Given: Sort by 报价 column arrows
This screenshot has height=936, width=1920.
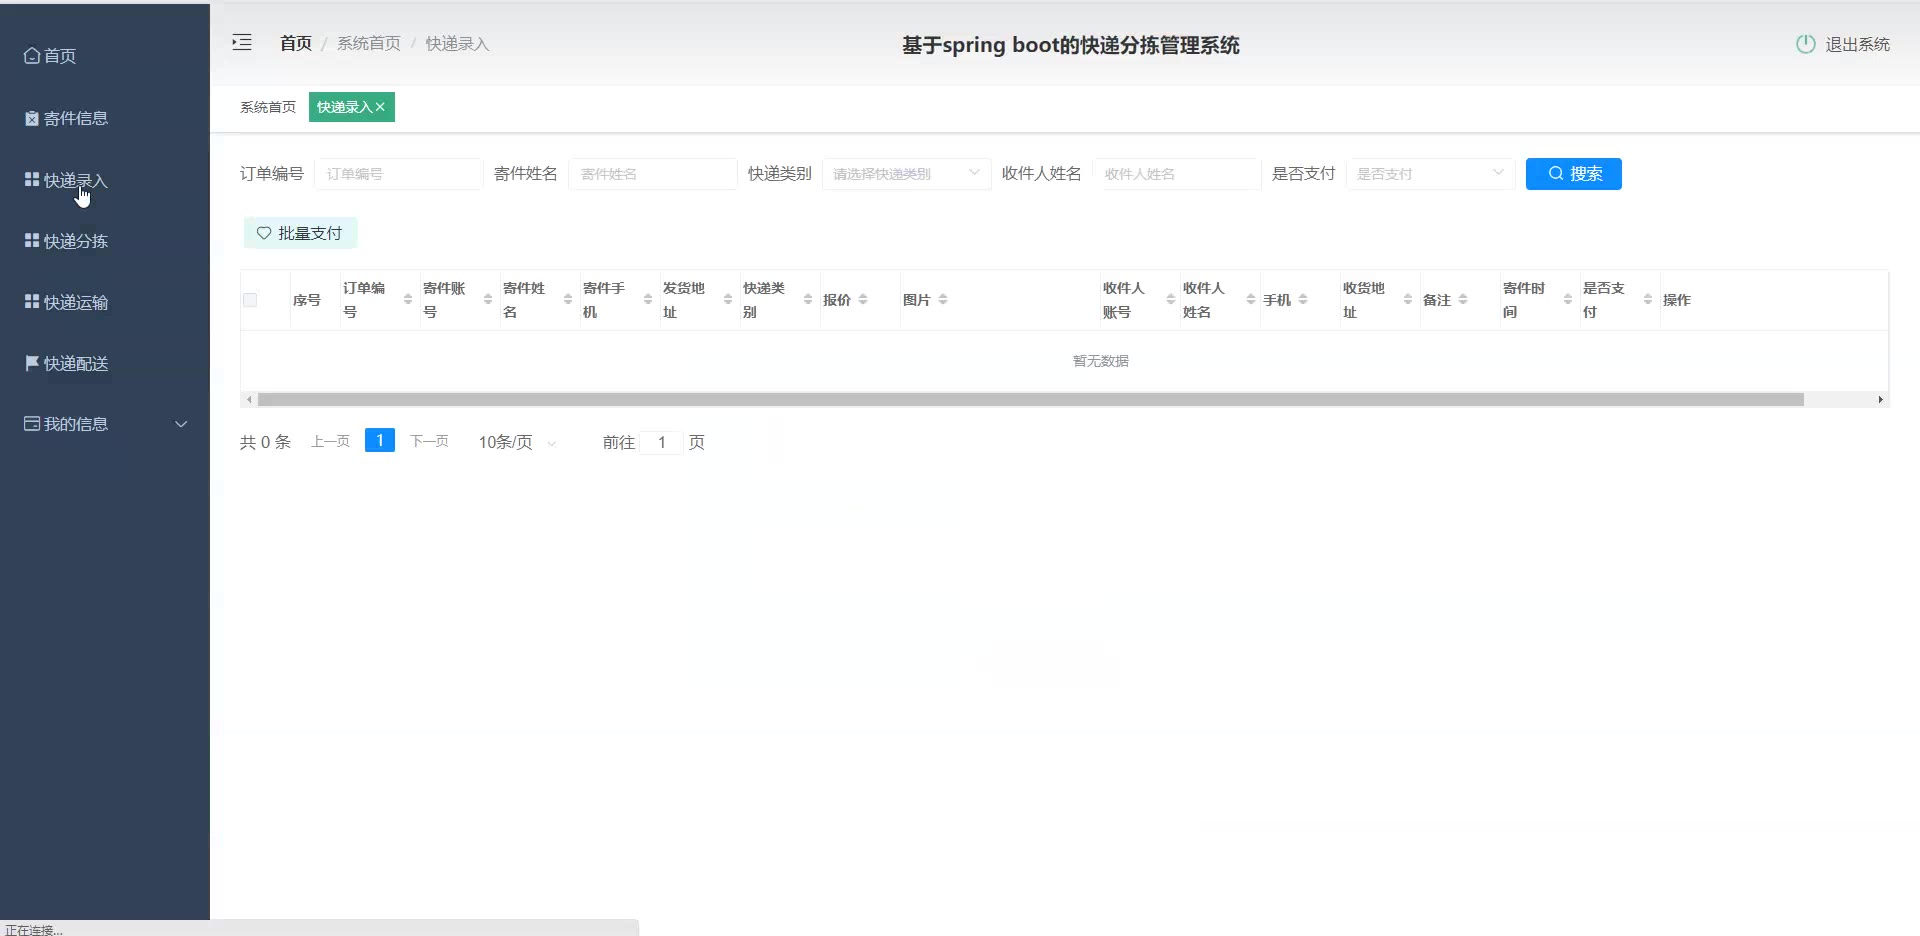Looking at the screenshot, I should 863,300.
